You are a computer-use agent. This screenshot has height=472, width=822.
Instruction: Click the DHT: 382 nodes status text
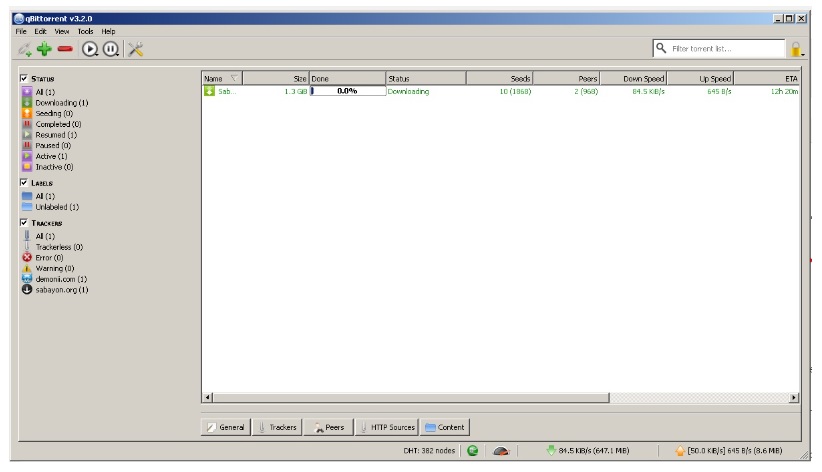[429, 450]
